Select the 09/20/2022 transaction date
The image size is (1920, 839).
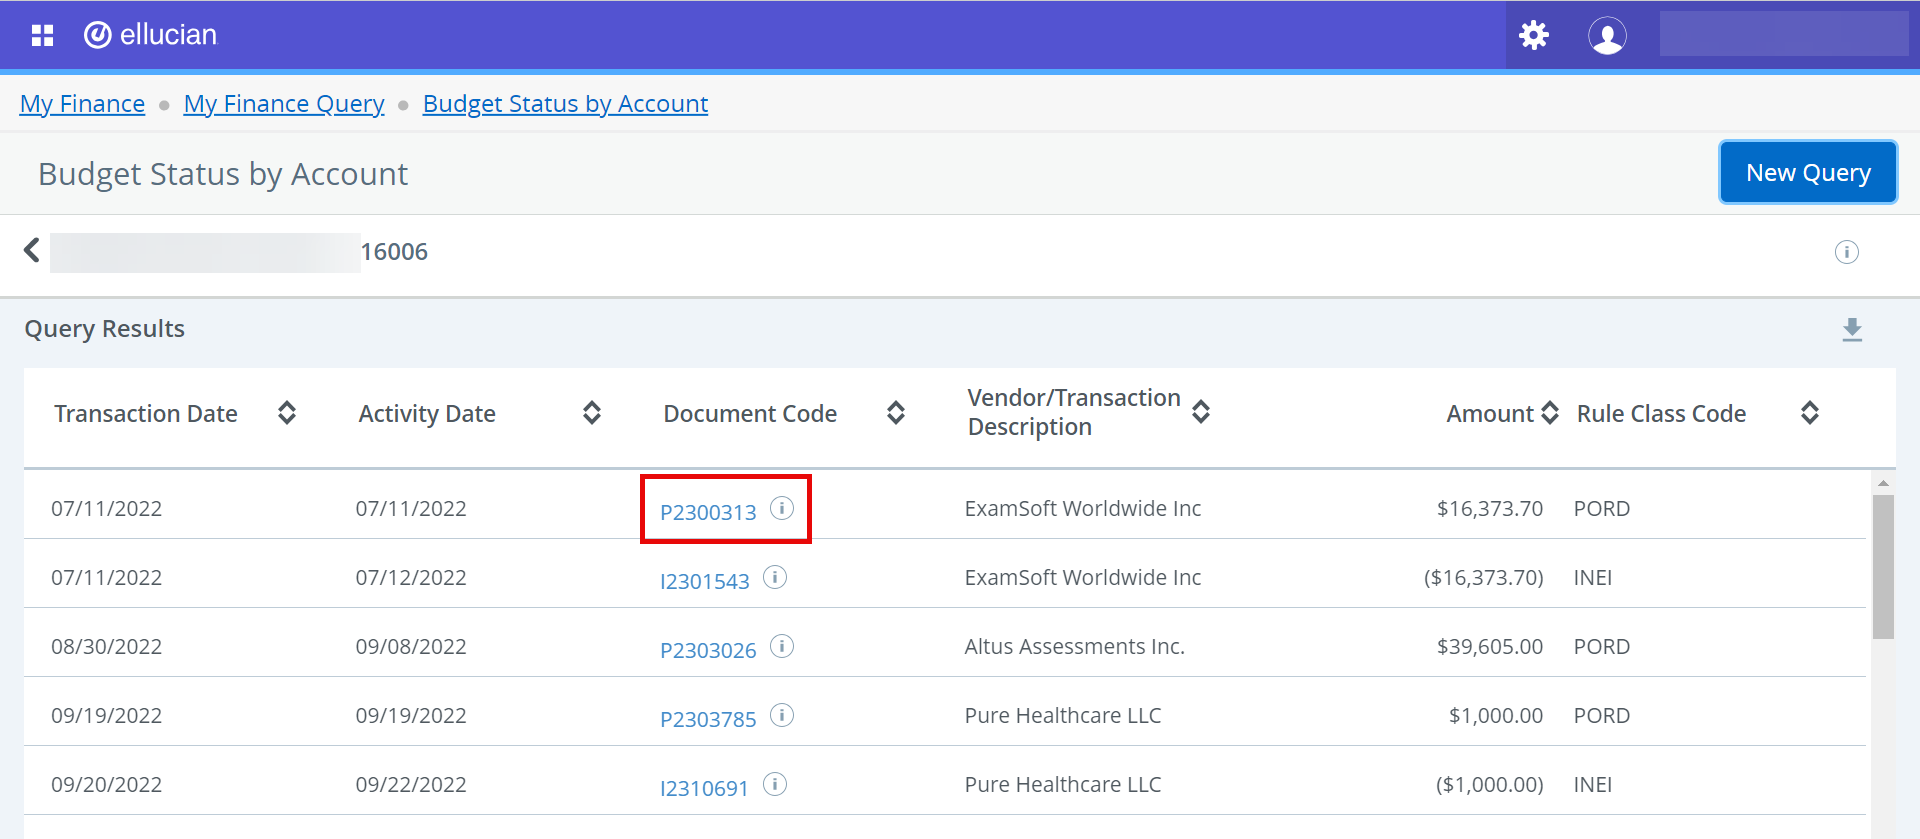pyautogui.click(x=106, y=785)
